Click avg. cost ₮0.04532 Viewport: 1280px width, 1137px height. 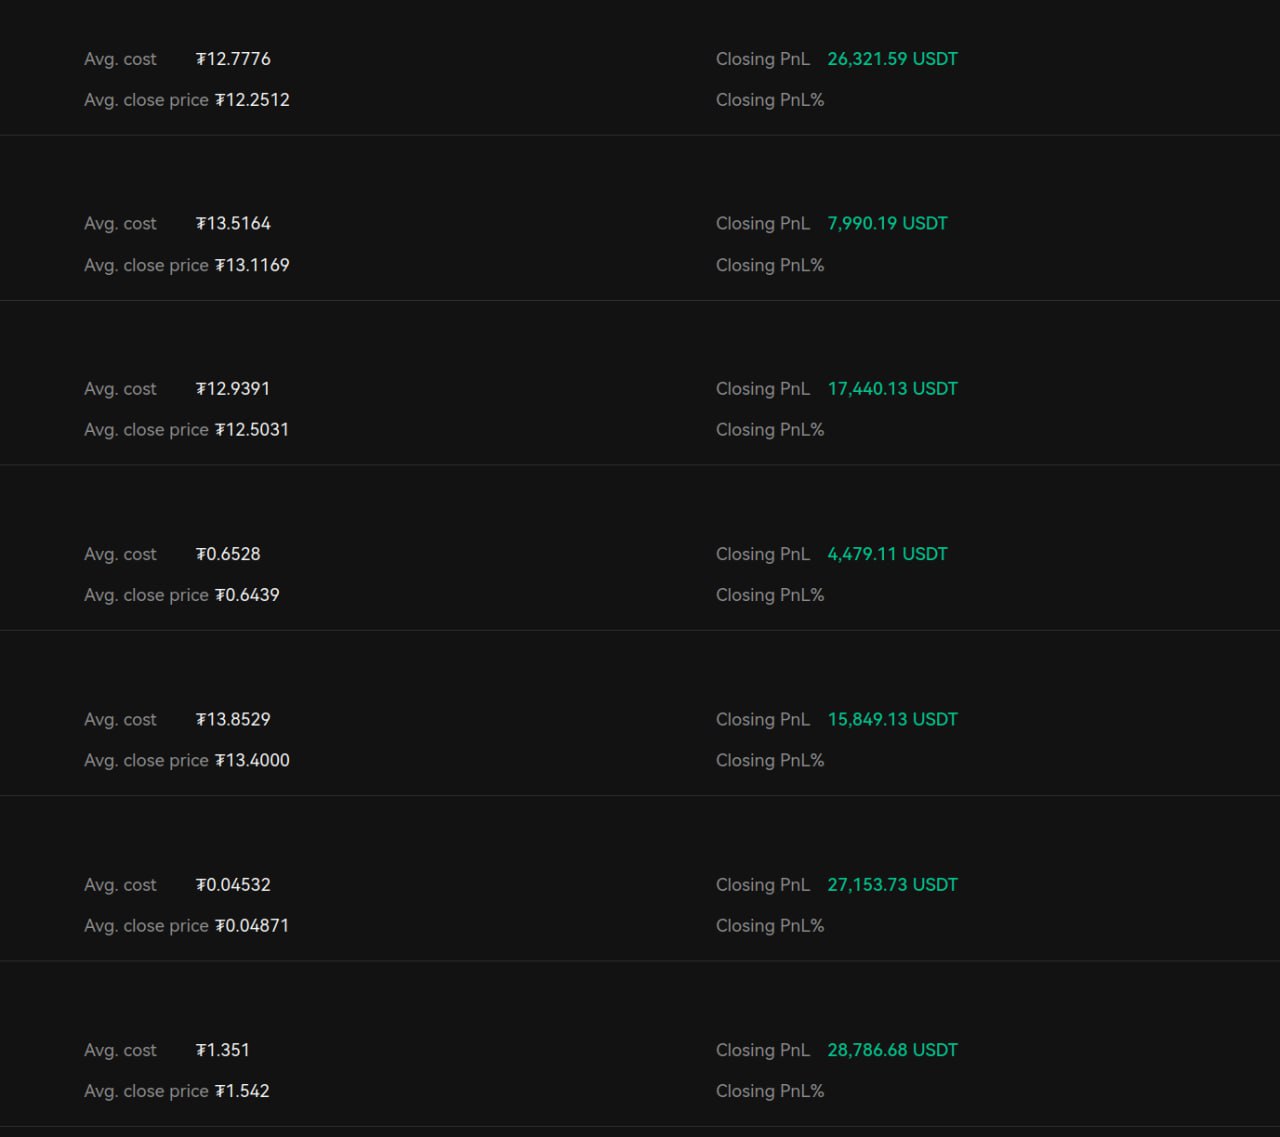(233, 885)
